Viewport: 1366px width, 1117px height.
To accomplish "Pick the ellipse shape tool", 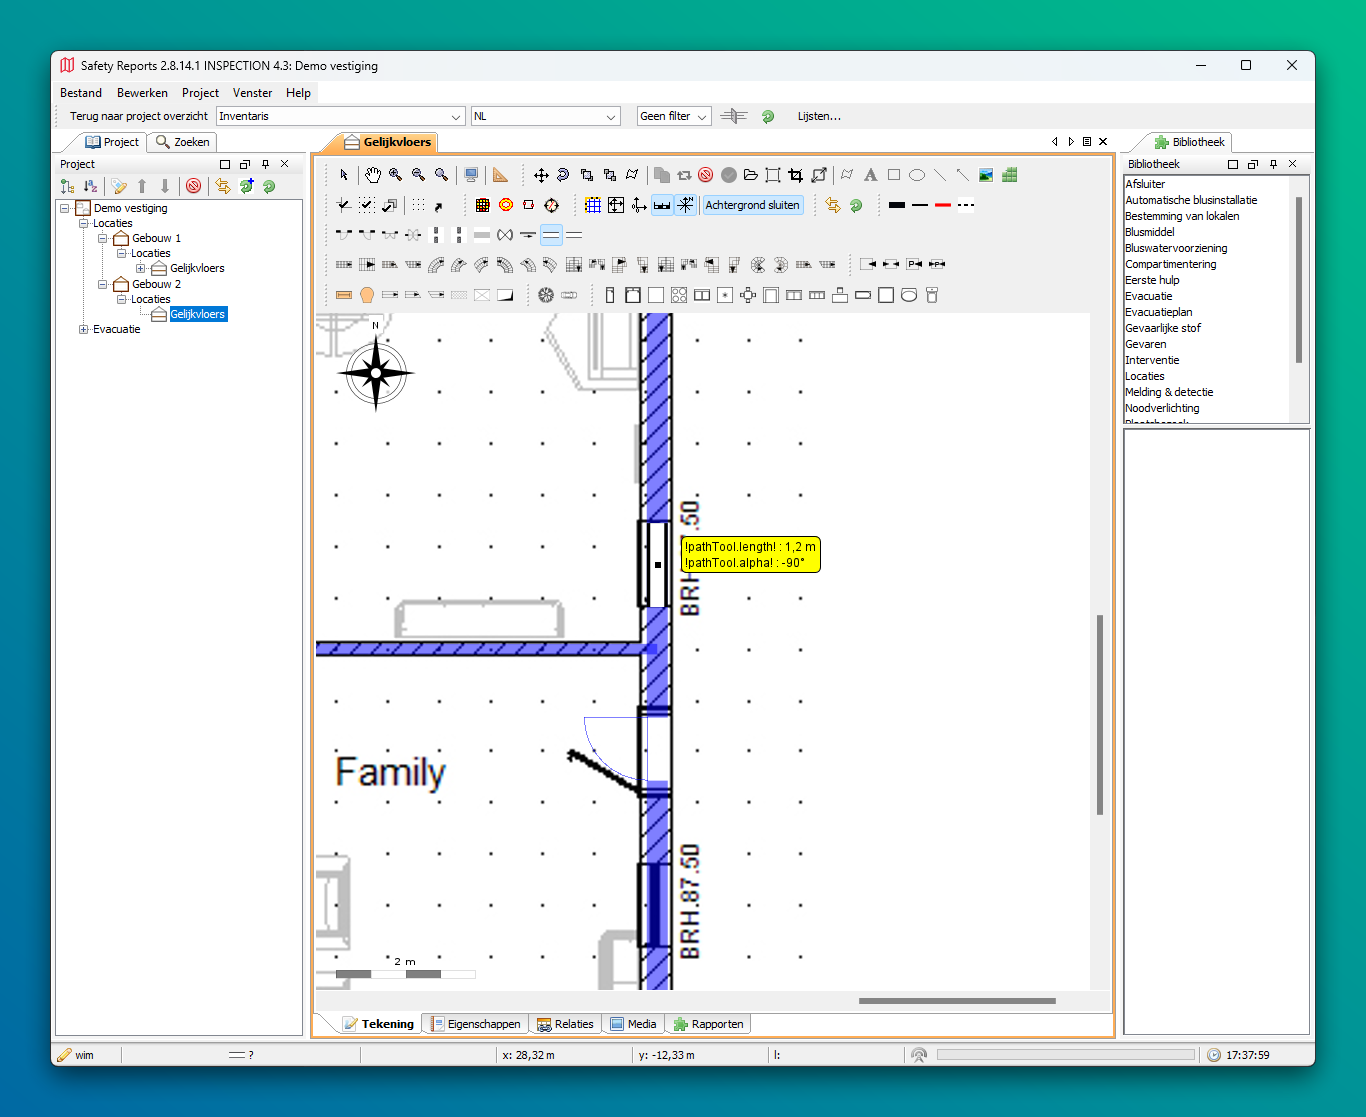I will 916,175.
